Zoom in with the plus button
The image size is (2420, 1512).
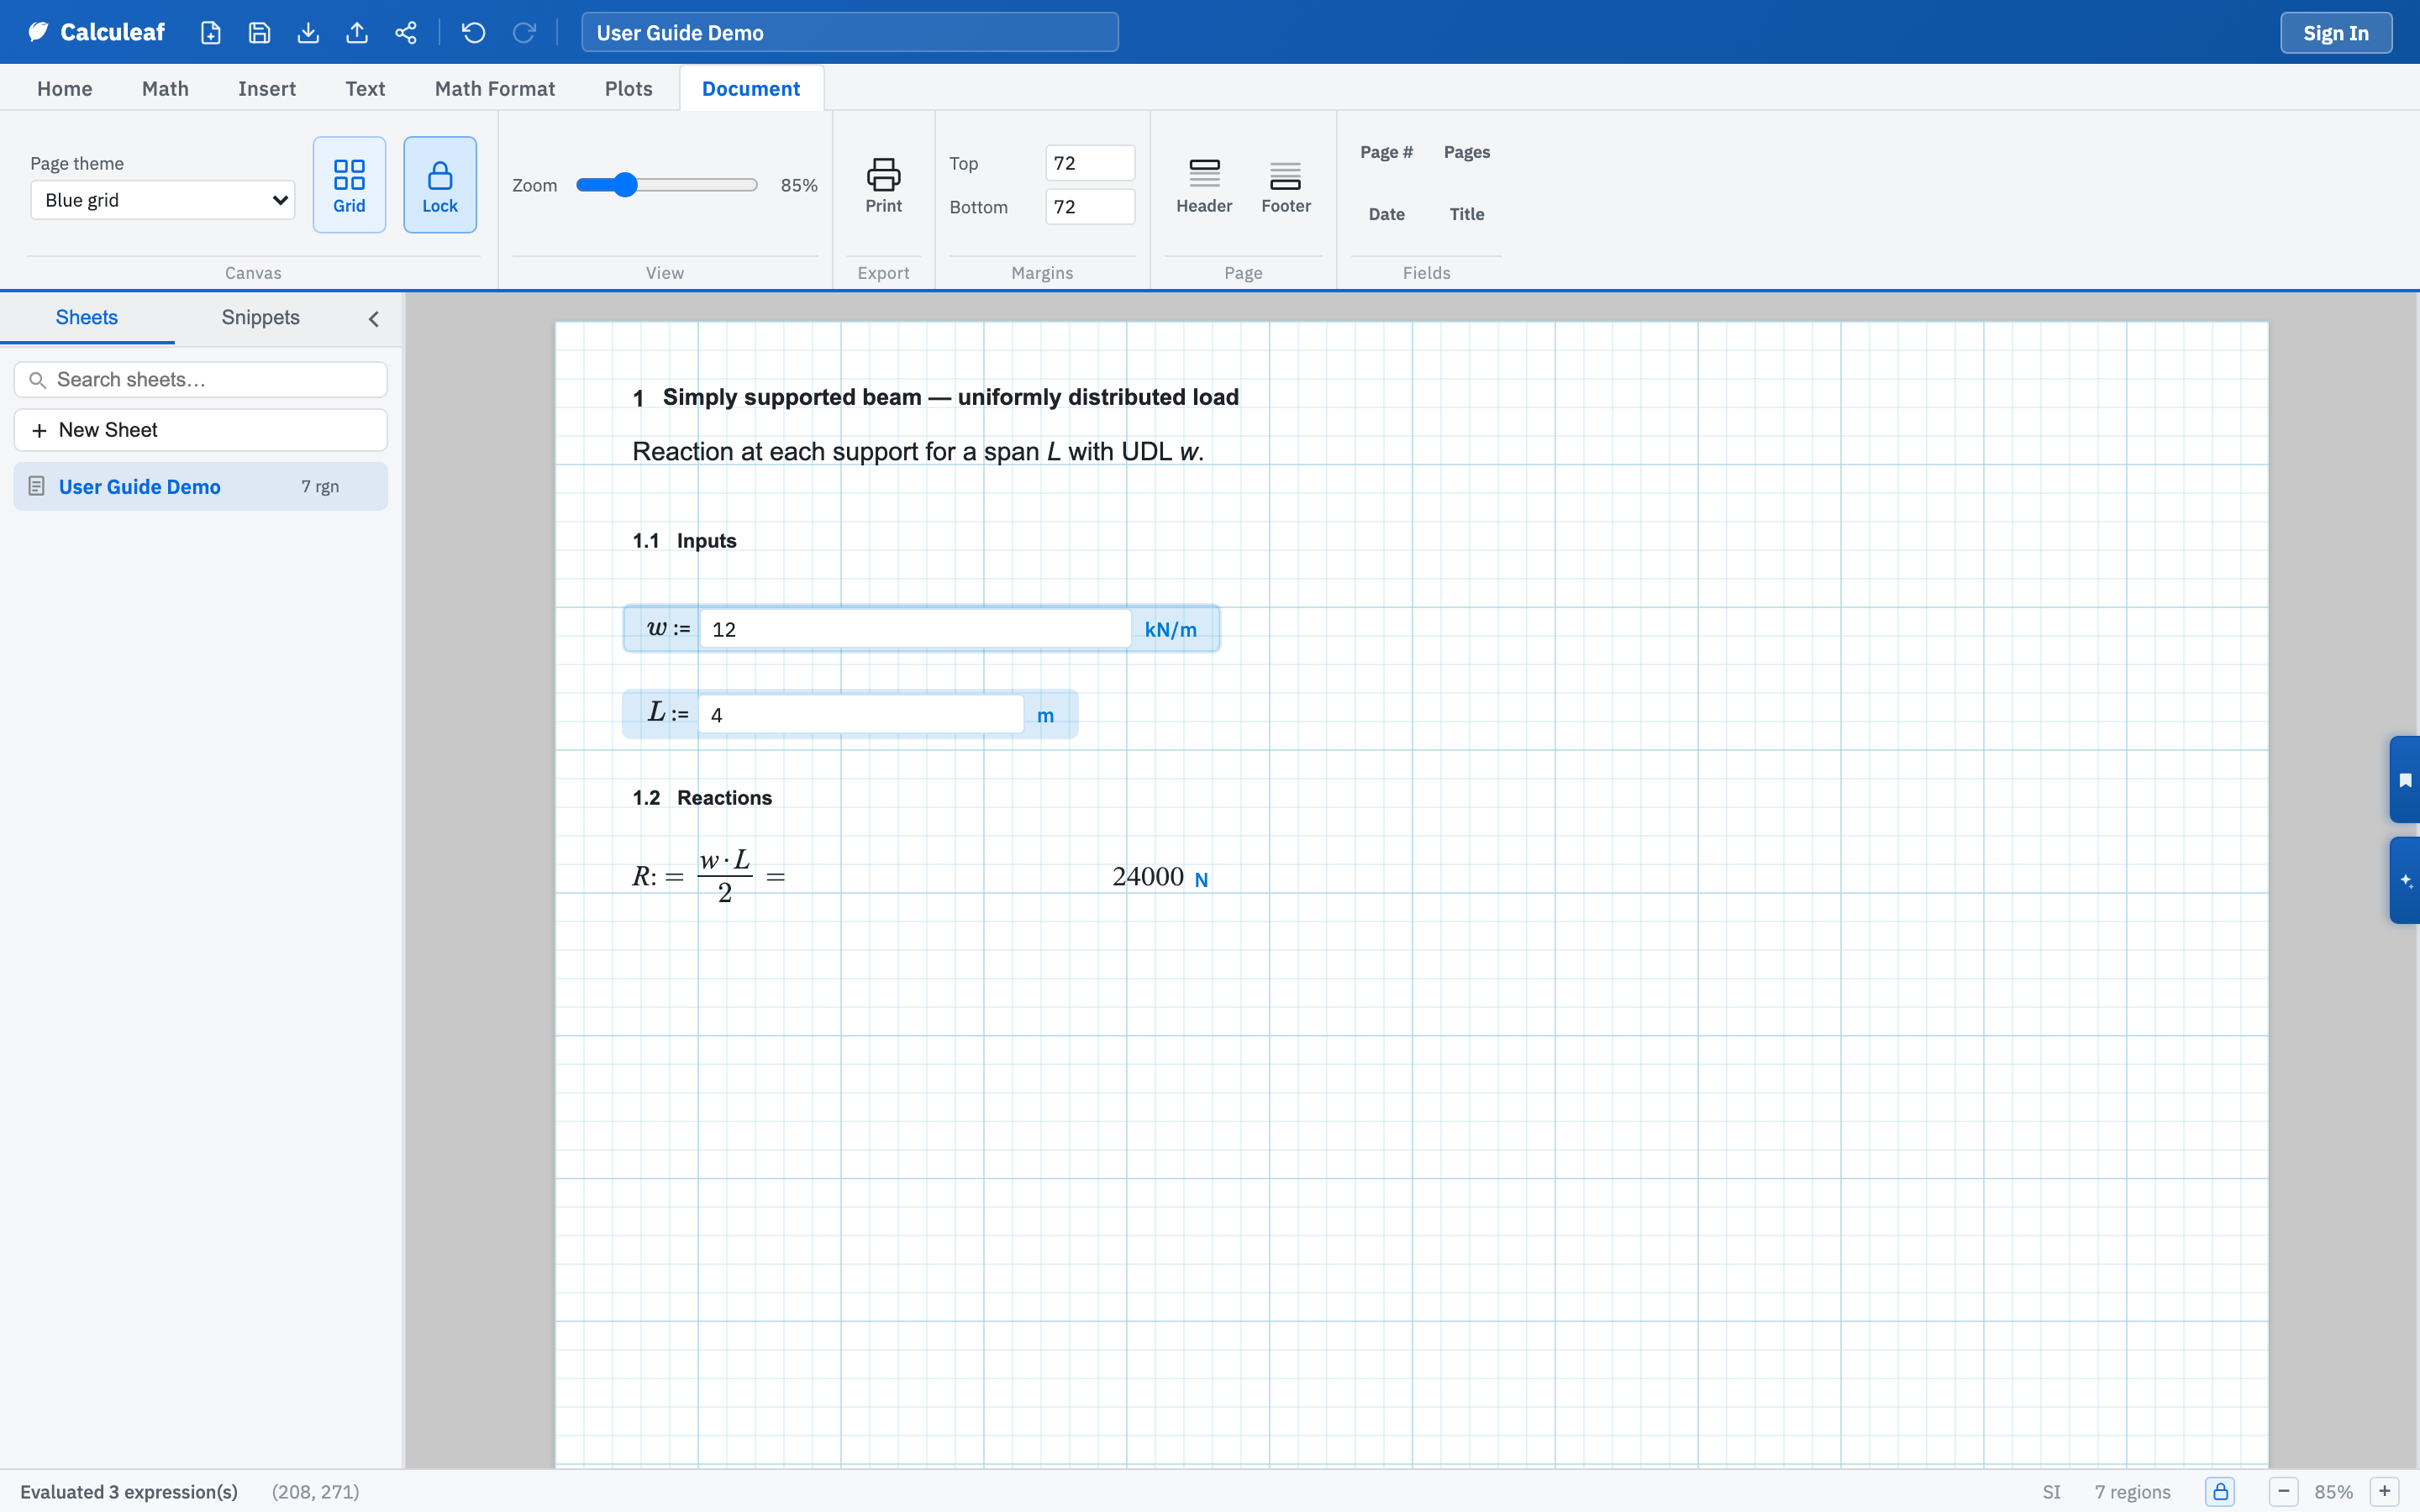2385,1492
